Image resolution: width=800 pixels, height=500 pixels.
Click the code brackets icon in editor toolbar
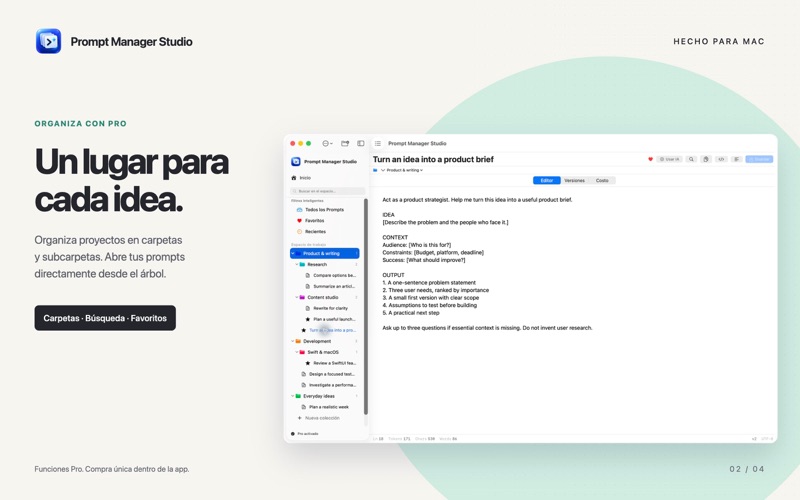pyautogui.click(x=721, y=159)
